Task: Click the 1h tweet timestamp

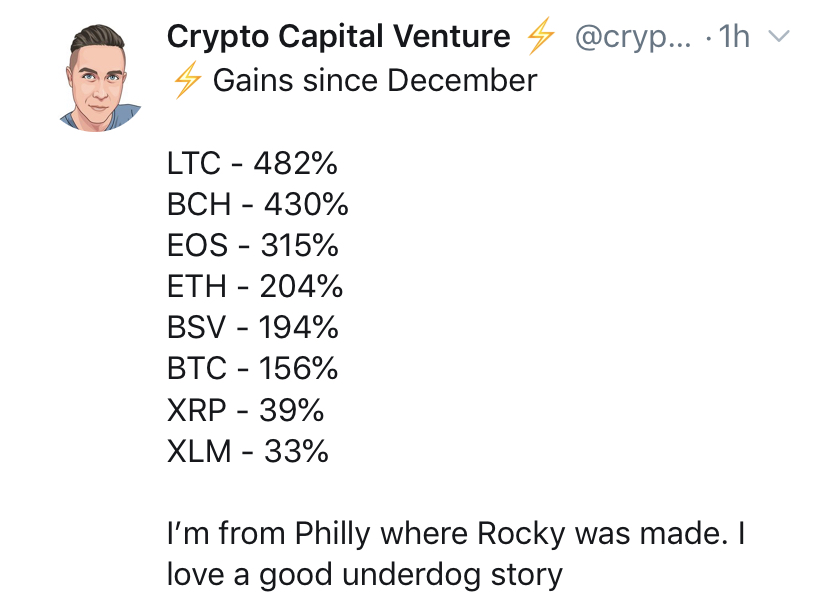Action: [734, 37]
